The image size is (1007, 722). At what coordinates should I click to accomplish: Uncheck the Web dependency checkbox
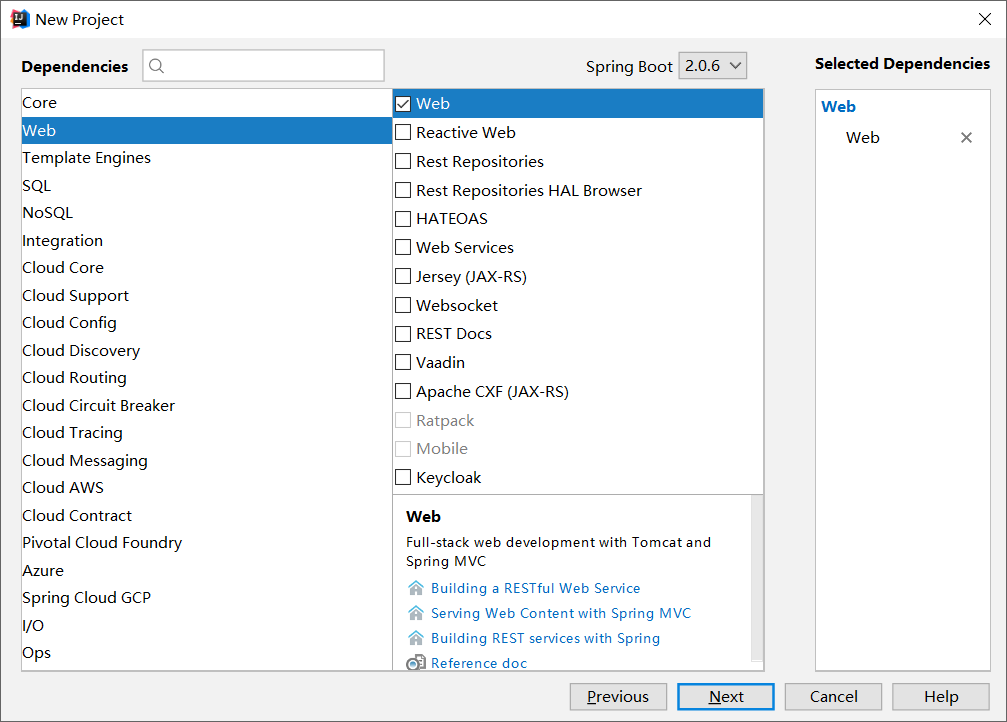point(404,103)
